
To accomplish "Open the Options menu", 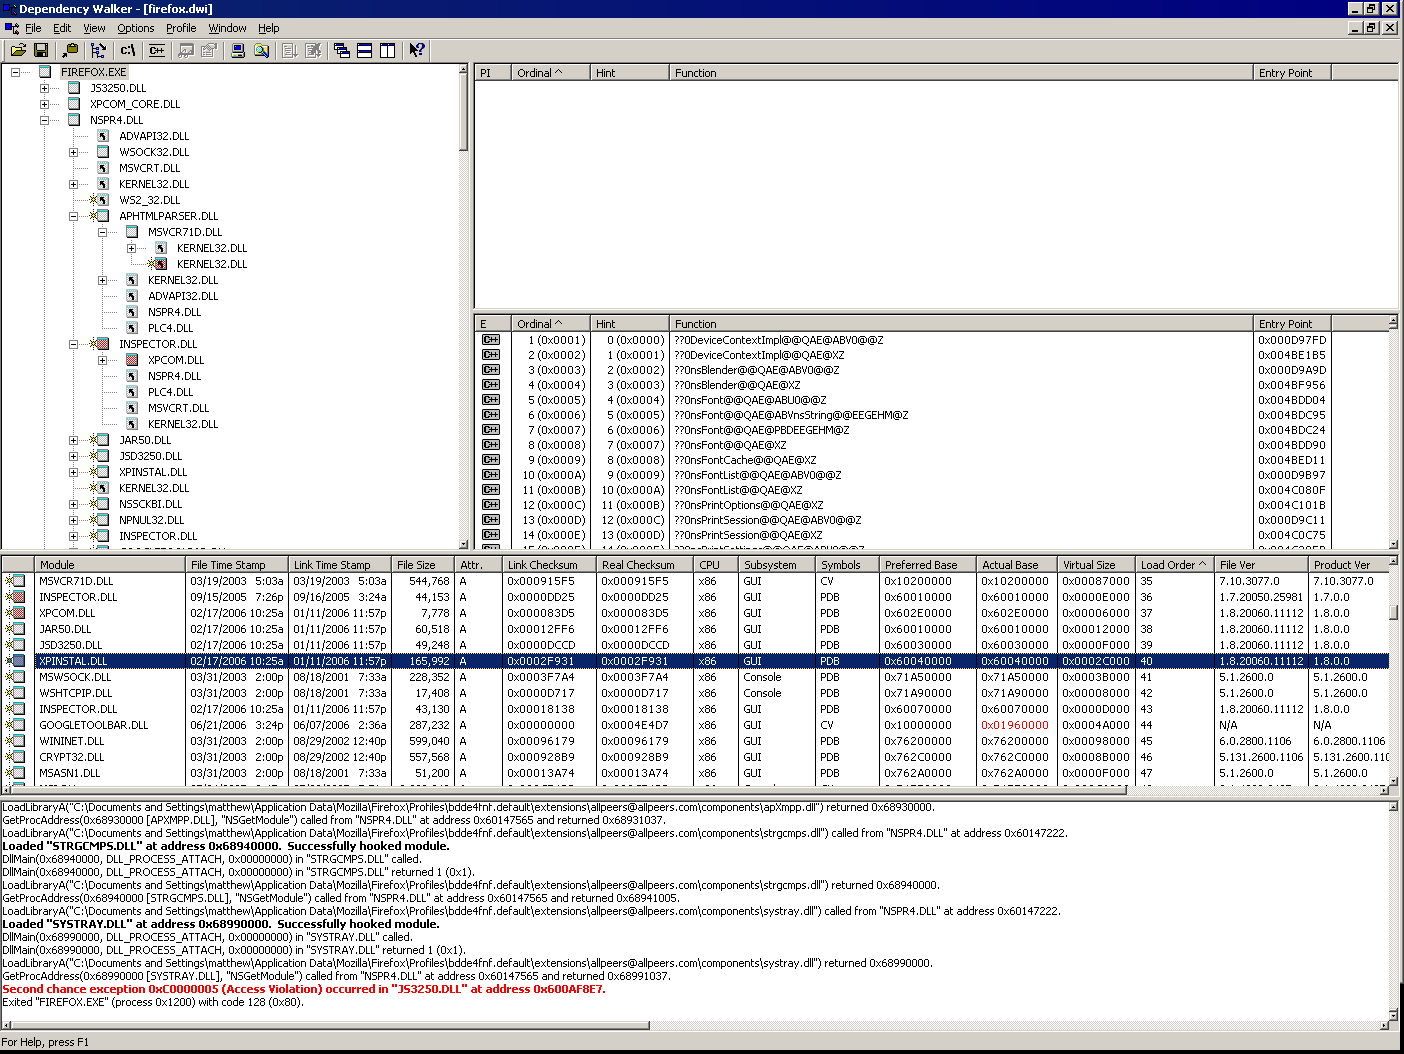I will [136, 28].
